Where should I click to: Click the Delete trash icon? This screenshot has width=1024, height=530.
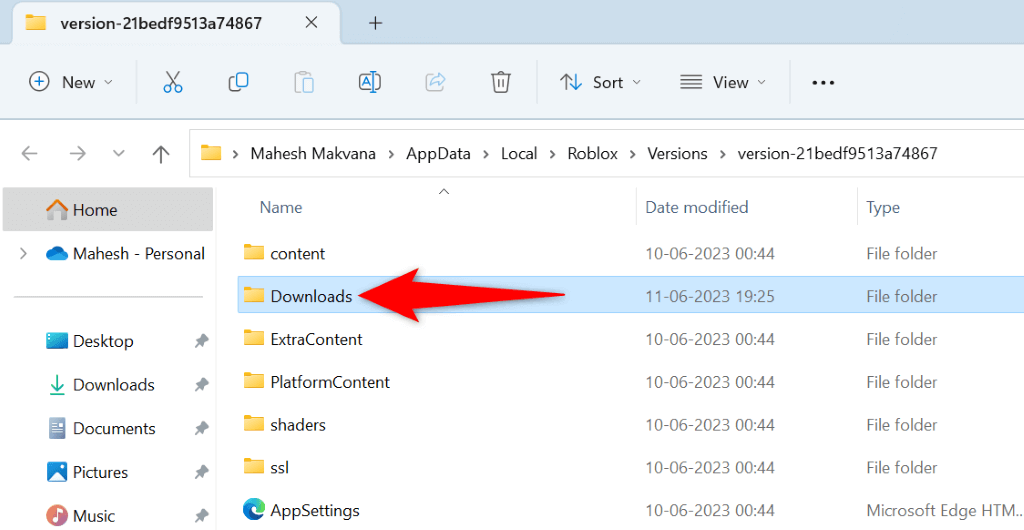(x=501, y=82)
